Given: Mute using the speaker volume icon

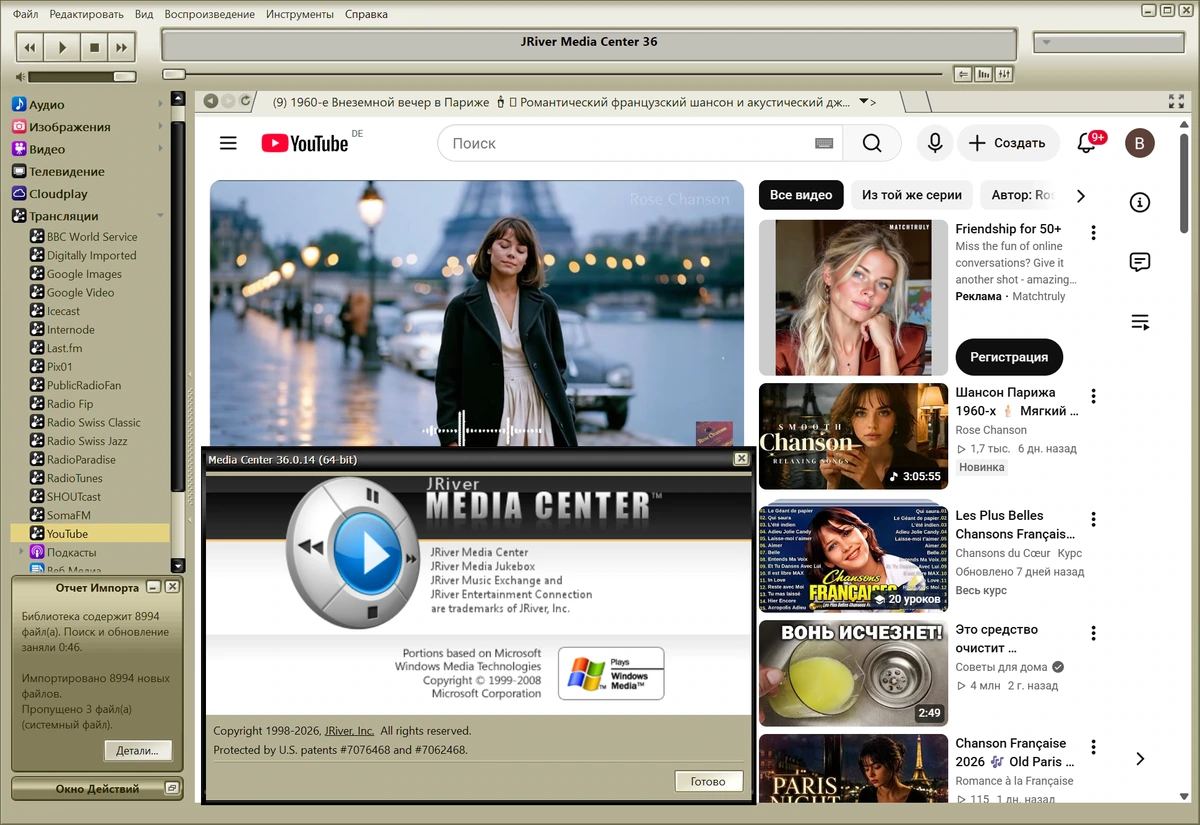Looking at the screenshot, I should [20, 76].
